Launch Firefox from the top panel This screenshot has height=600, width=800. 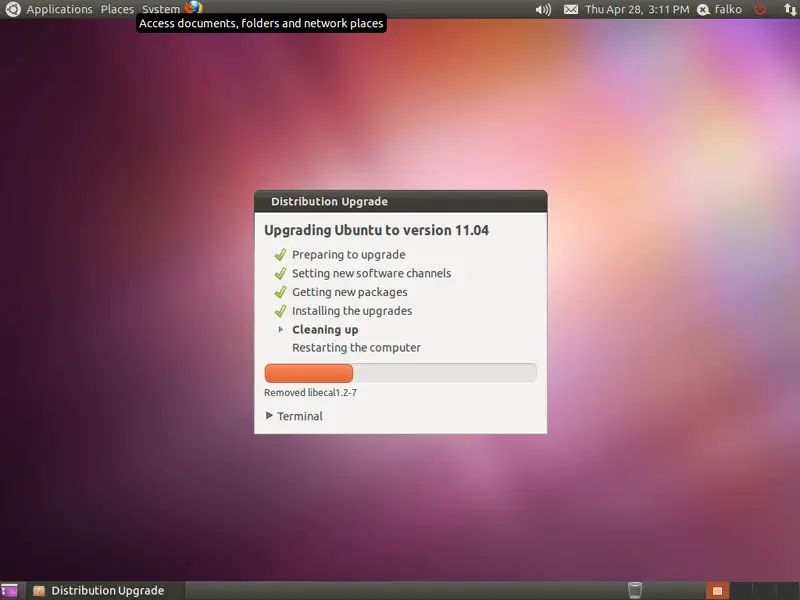click(x=193, y=7)
